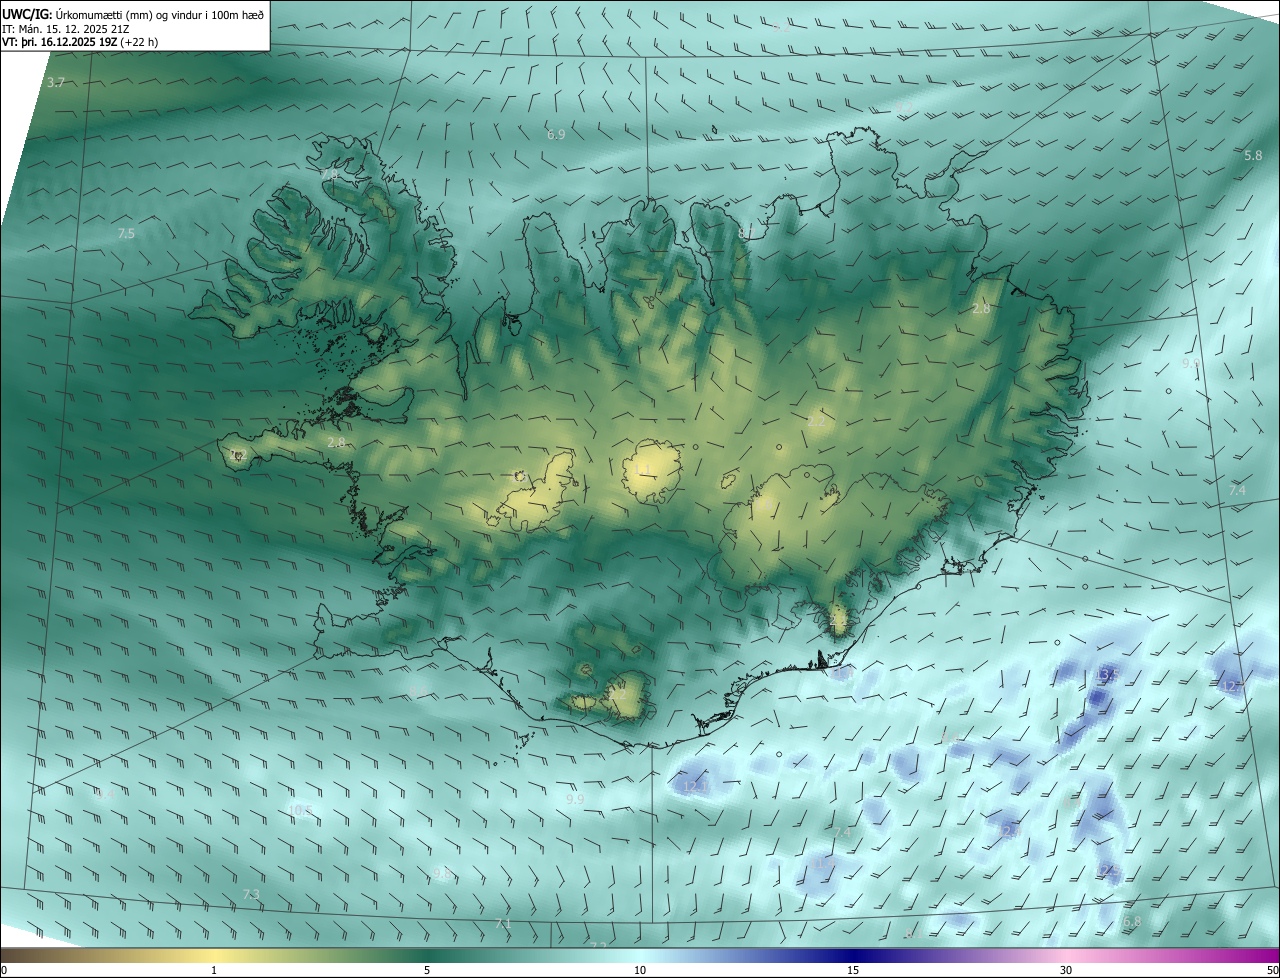Screen dimensions: 1280x978
Task: Click the colour scale tick label '5'
Action: coord(427,970)
